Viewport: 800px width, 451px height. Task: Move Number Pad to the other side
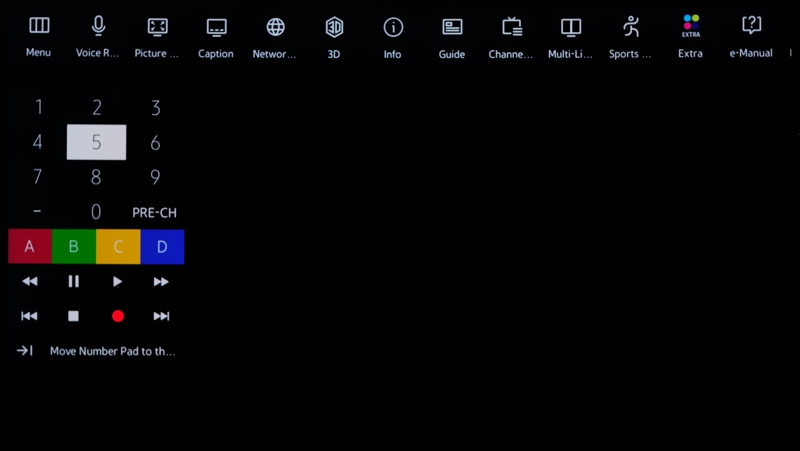(x=96, y=351)
